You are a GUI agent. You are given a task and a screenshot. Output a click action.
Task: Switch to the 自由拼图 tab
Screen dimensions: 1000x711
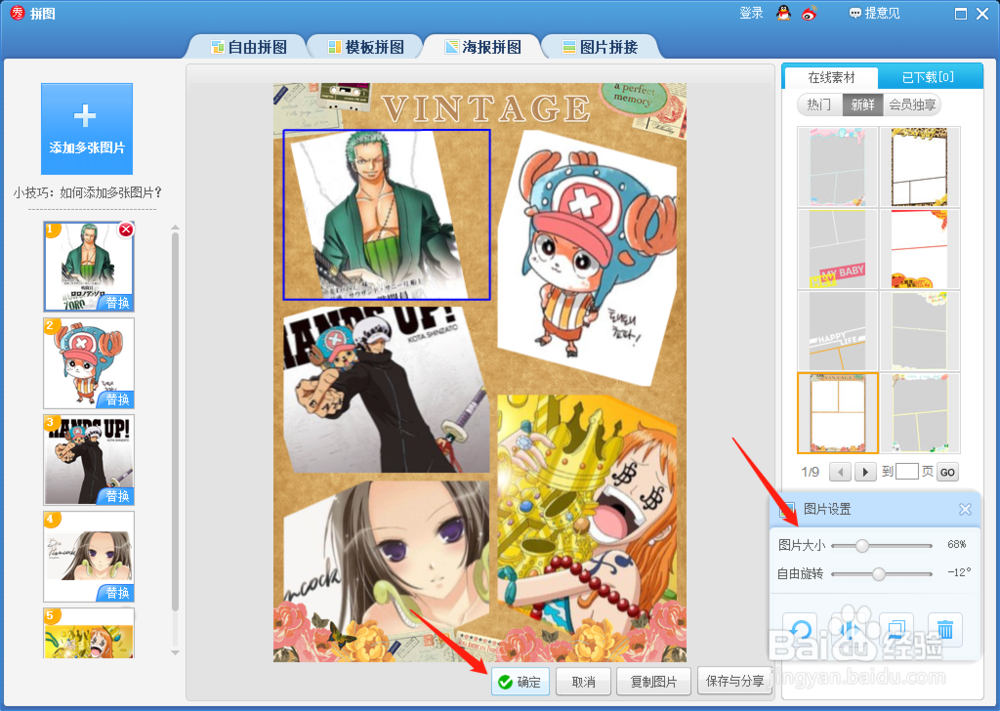[249, 47]
